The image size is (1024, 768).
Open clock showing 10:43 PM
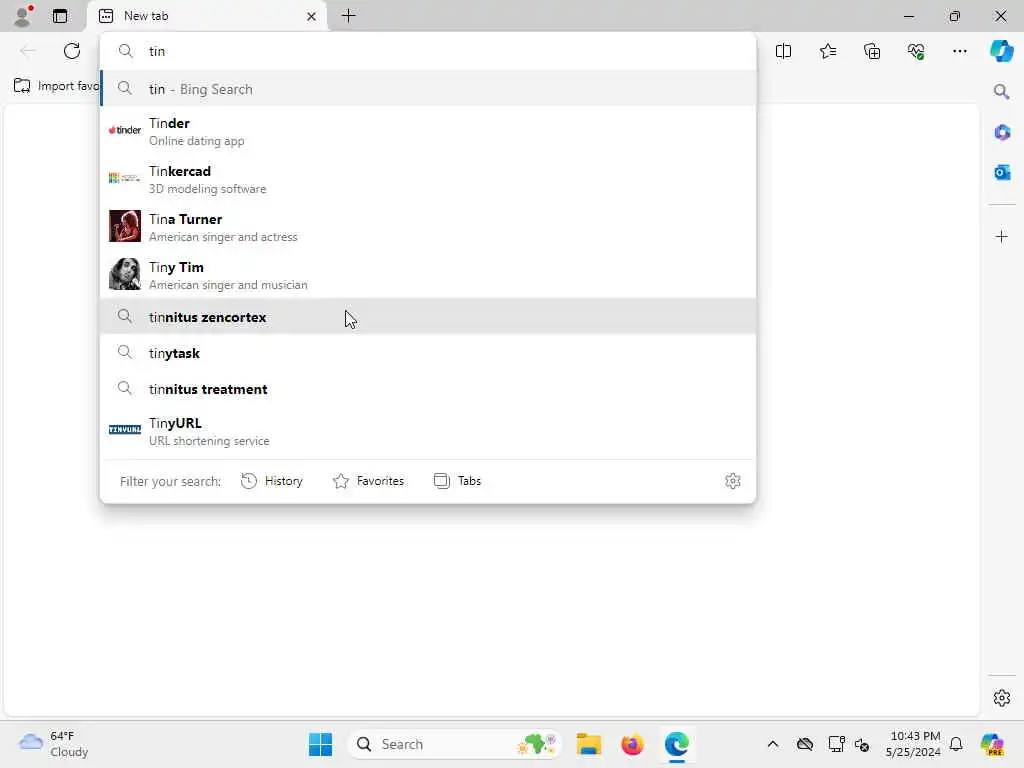(913, 744)
